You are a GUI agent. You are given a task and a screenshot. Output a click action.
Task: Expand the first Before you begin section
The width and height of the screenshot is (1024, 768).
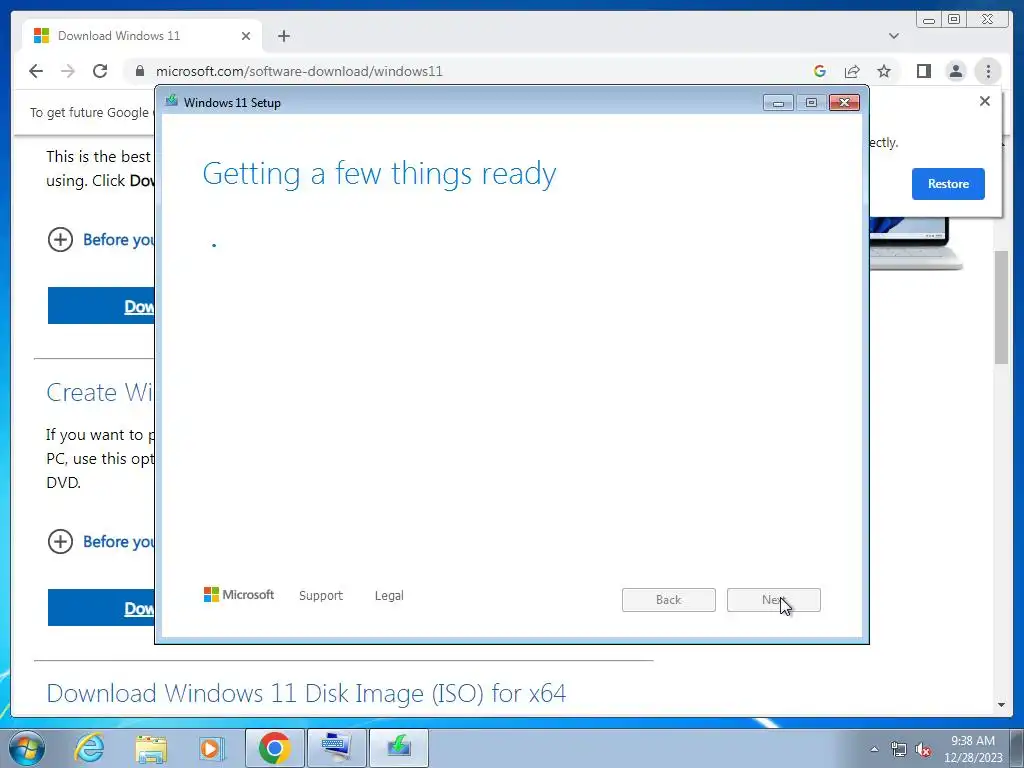(x=61, y=240)
